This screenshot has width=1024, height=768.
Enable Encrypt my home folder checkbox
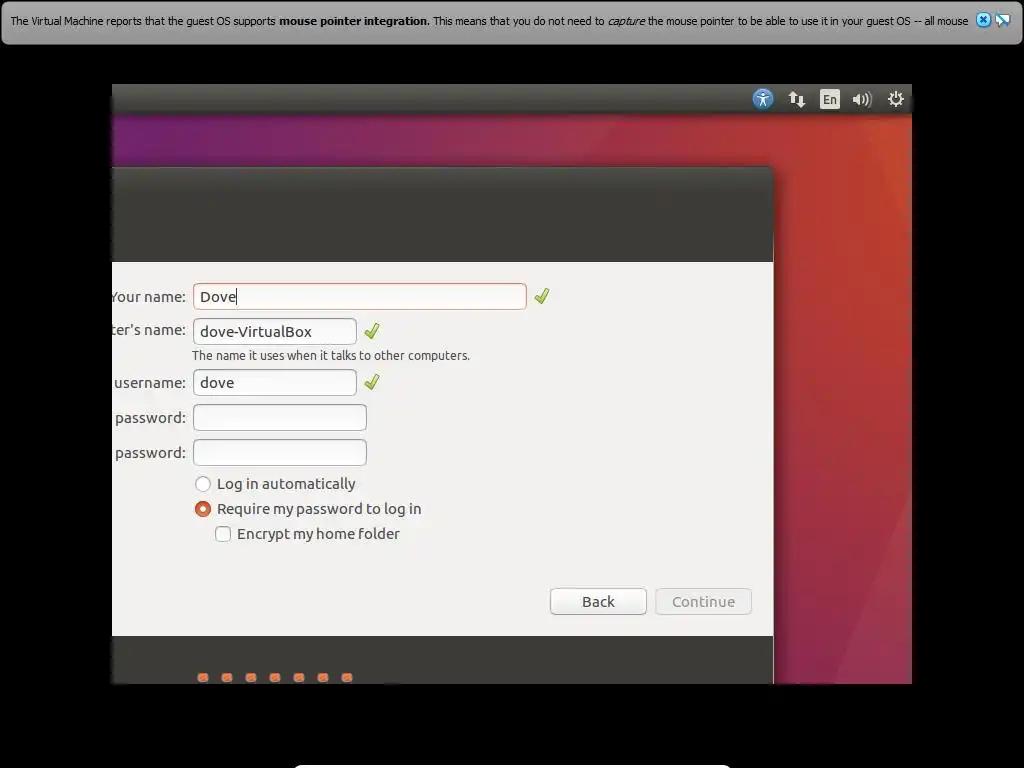tap(223, 534)
